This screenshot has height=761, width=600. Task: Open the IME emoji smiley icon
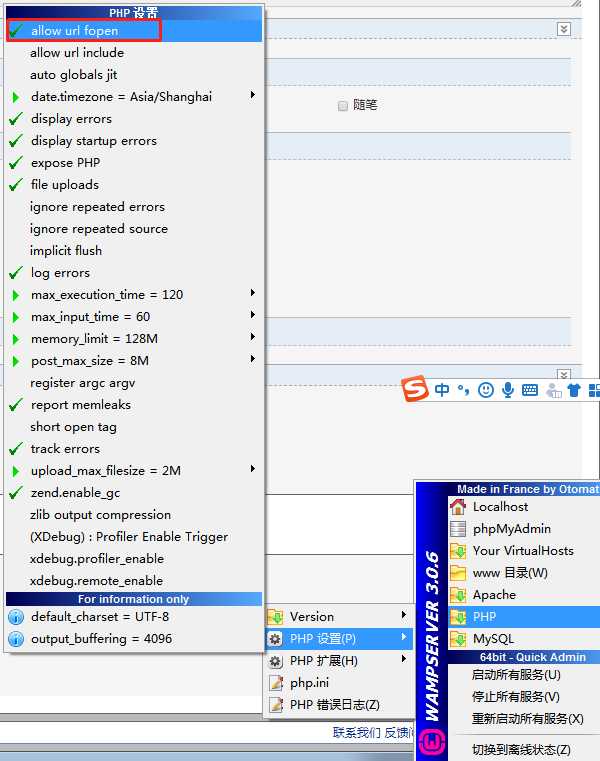[x=485, y=390]
